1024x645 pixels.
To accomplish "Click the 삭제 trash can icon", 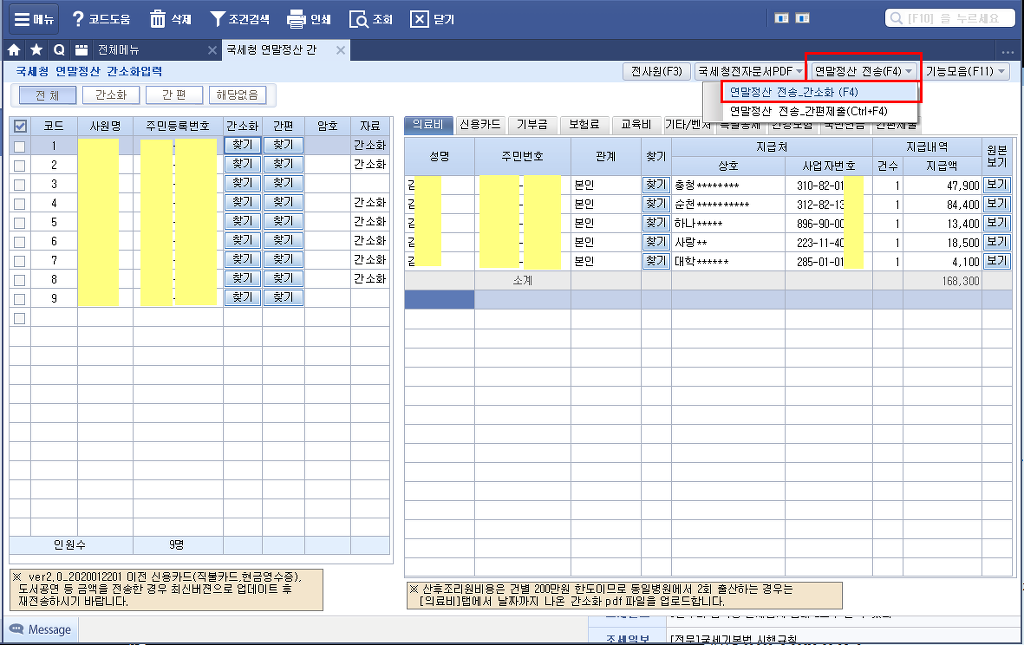I will 157,19.
